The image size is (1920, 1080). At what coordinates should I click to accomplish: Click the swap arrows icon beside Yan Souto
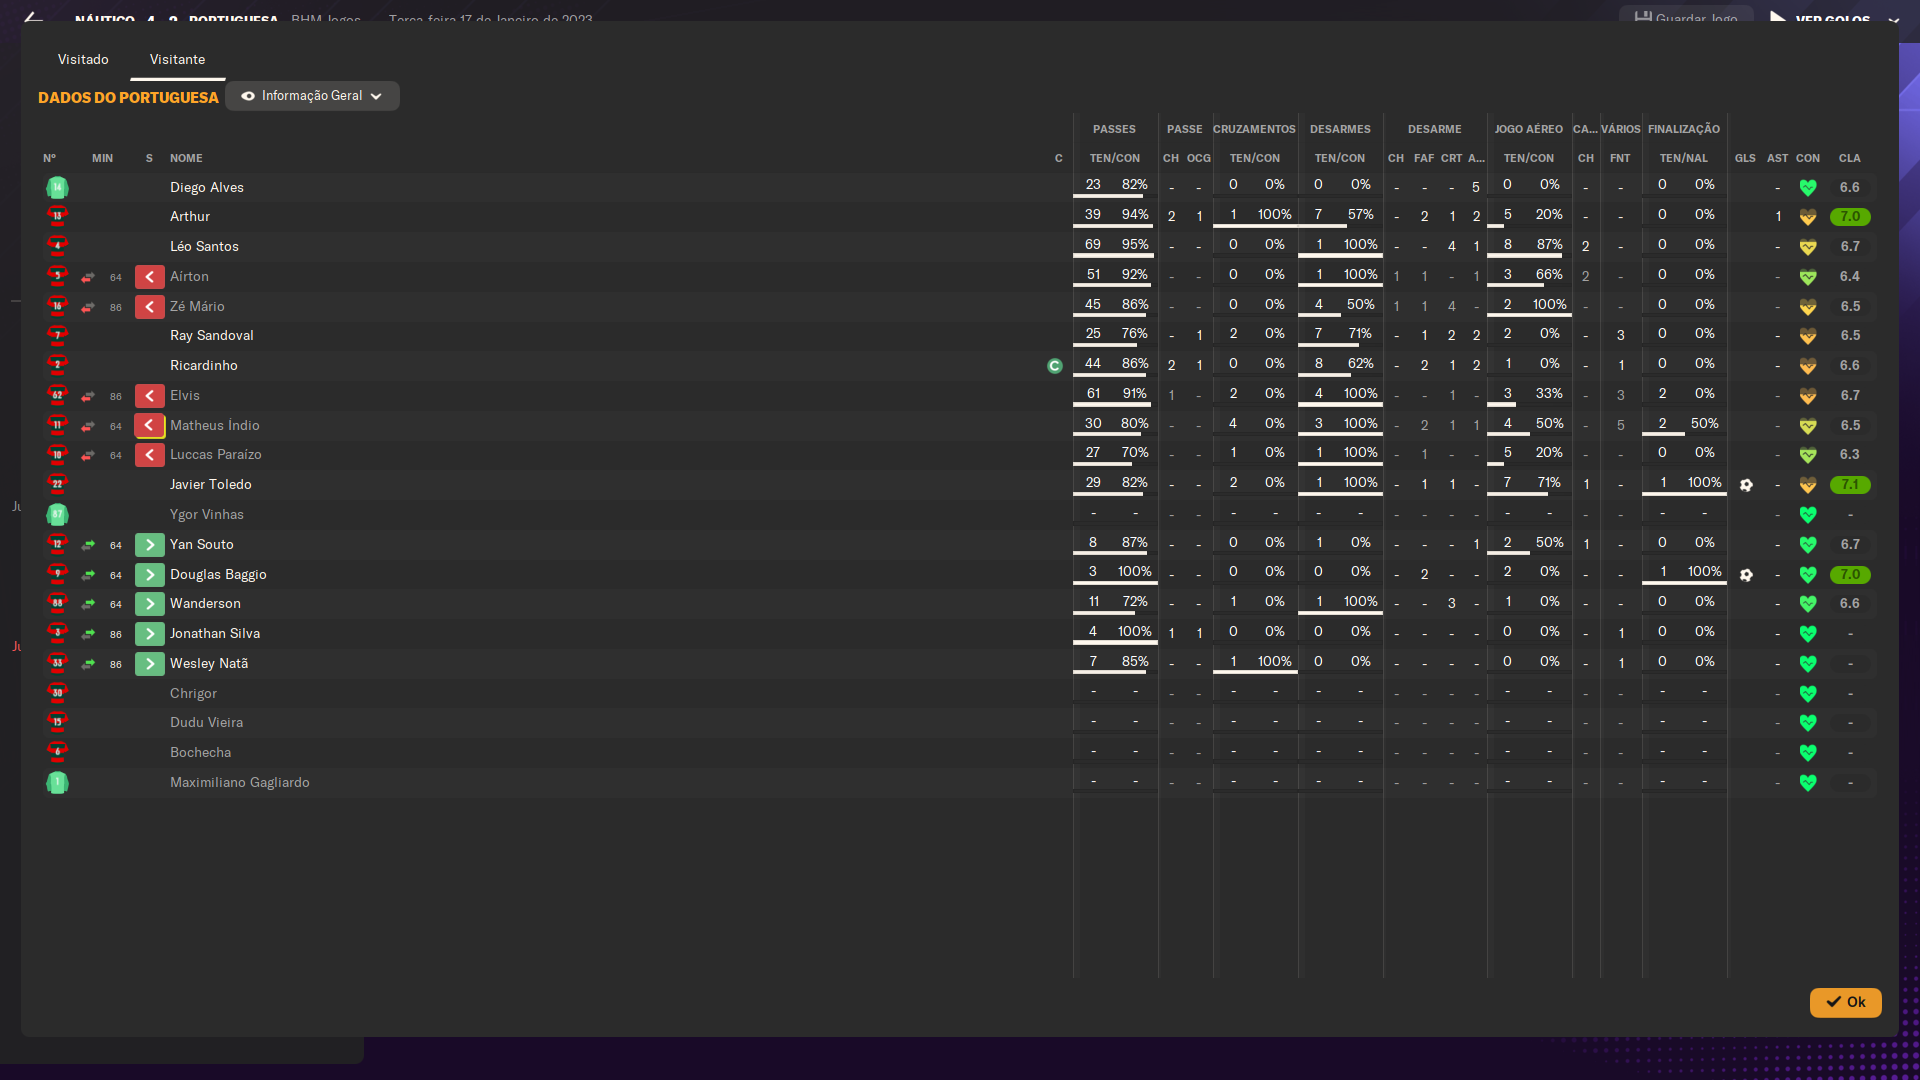point(88,545)
